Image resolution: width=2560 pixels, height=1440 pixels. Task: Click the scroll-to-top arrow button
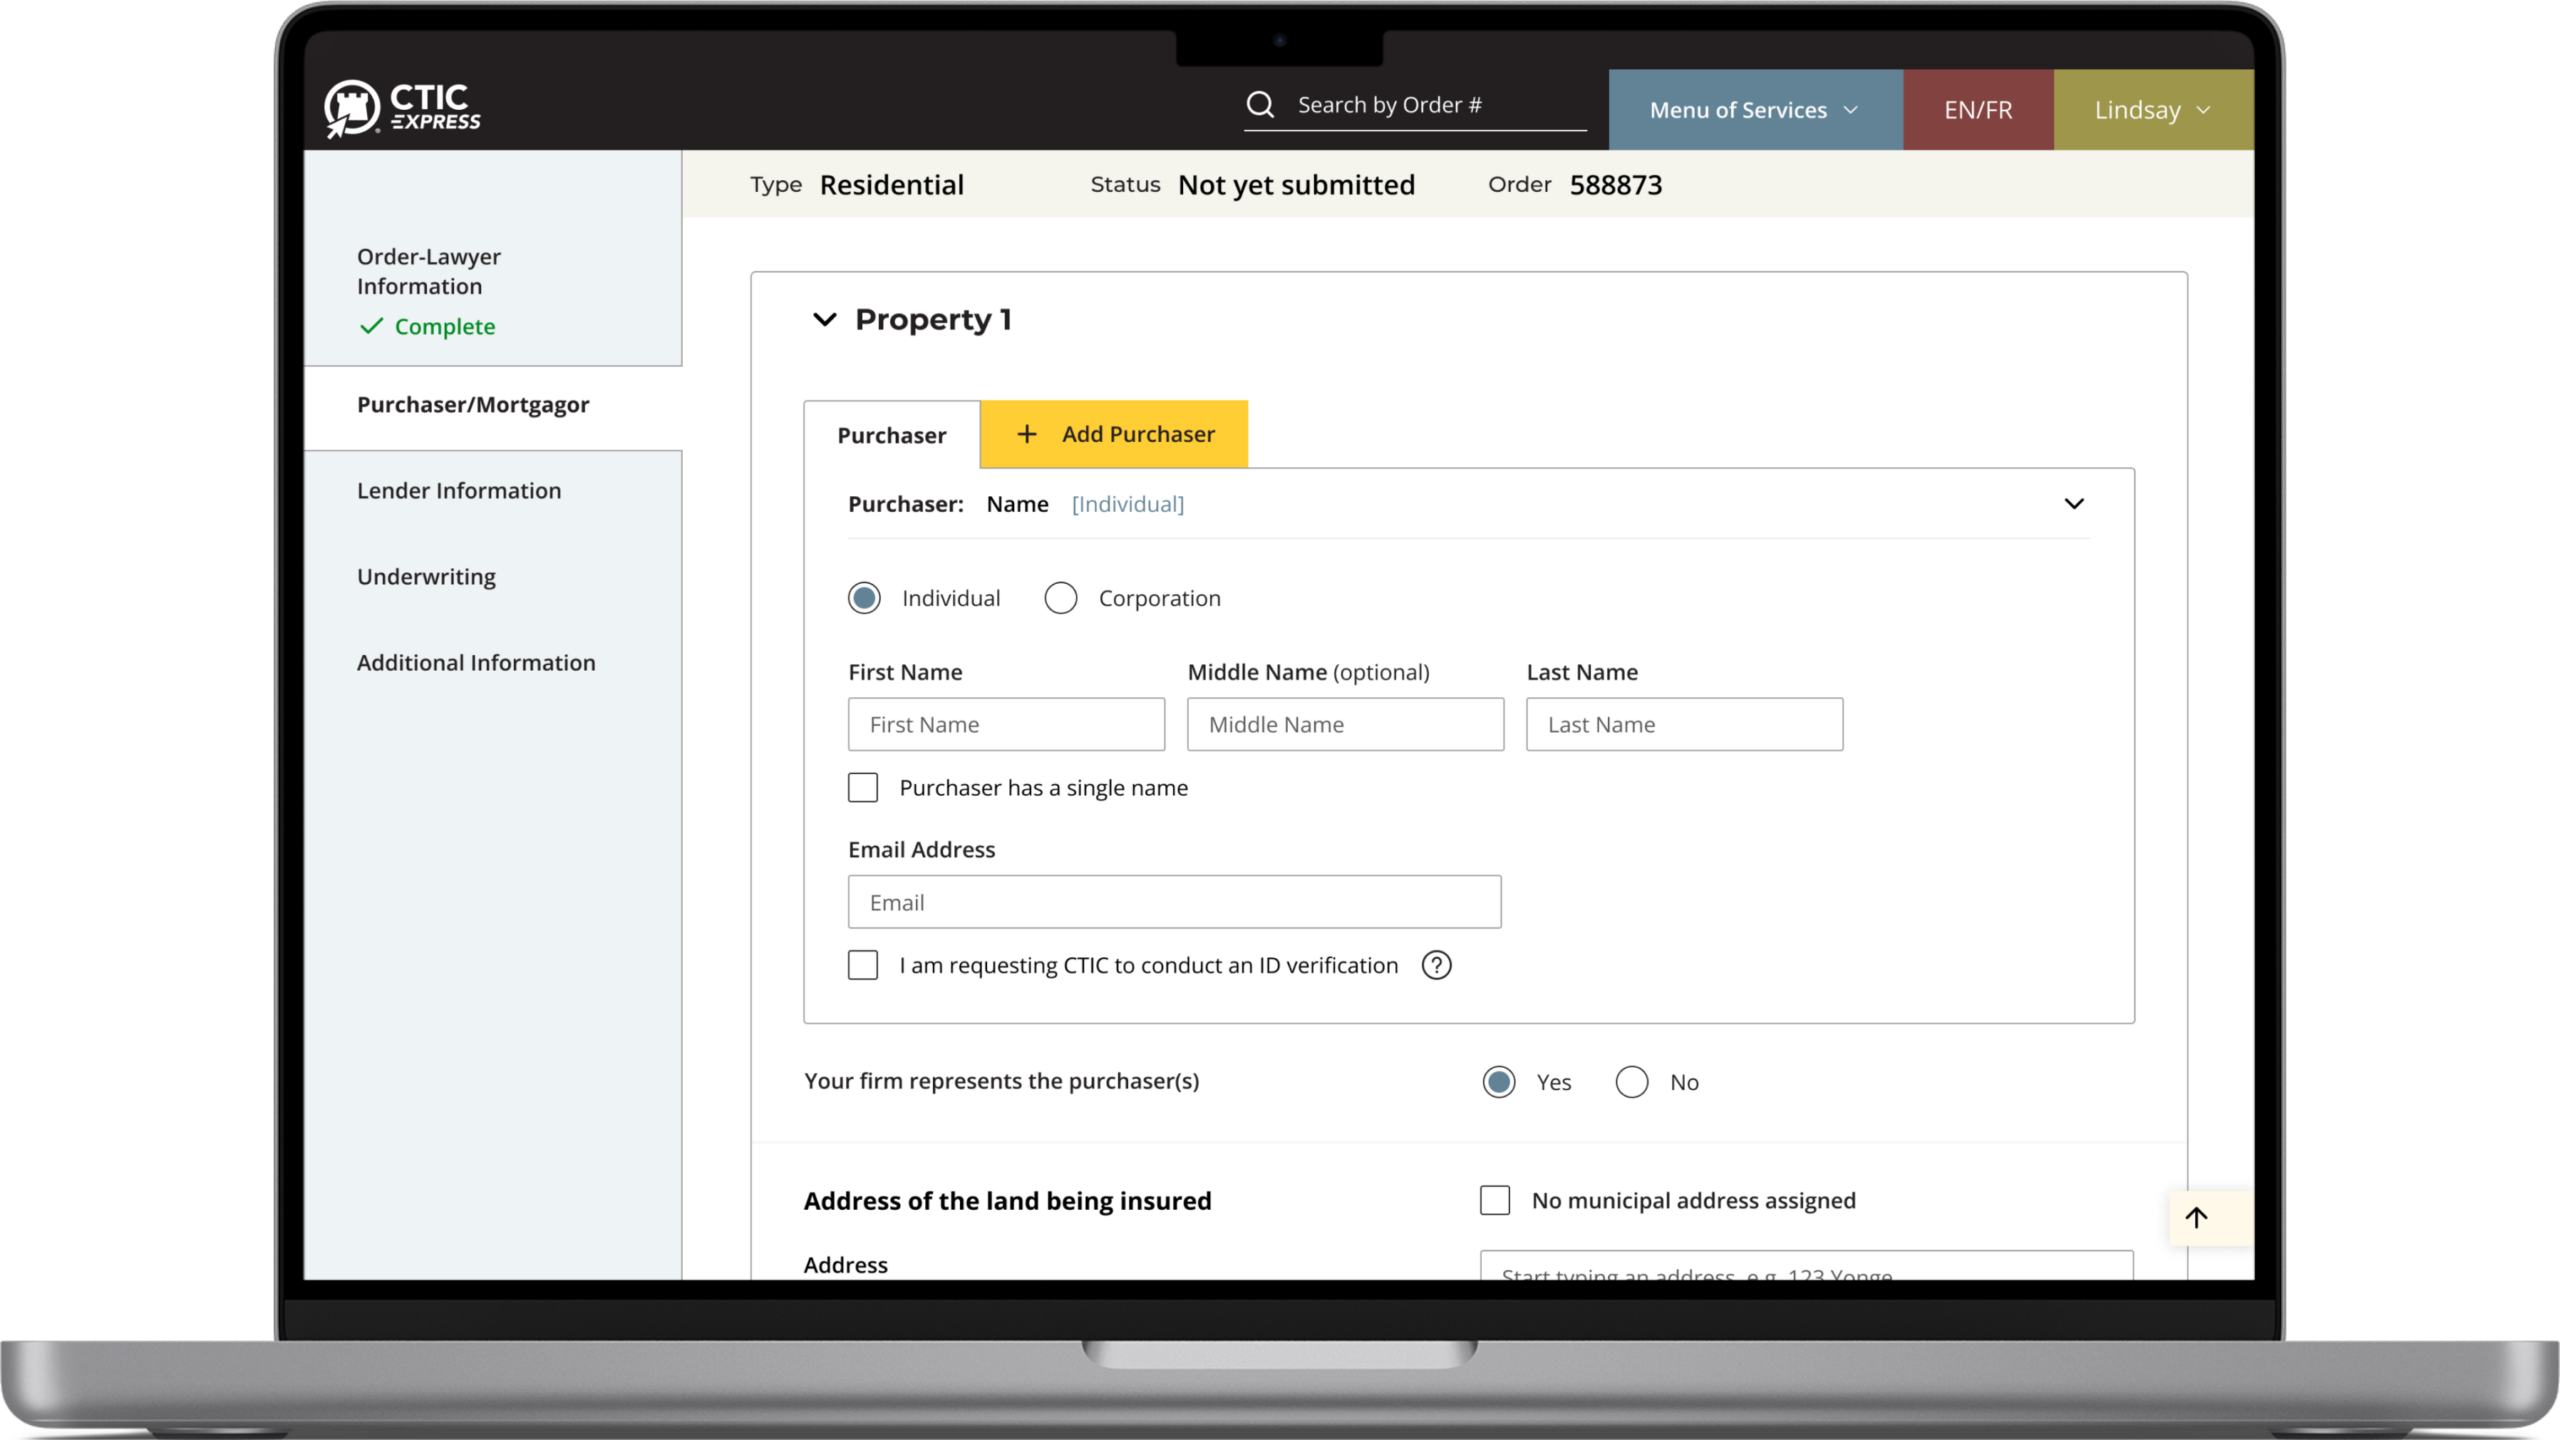[2196, 1217]
